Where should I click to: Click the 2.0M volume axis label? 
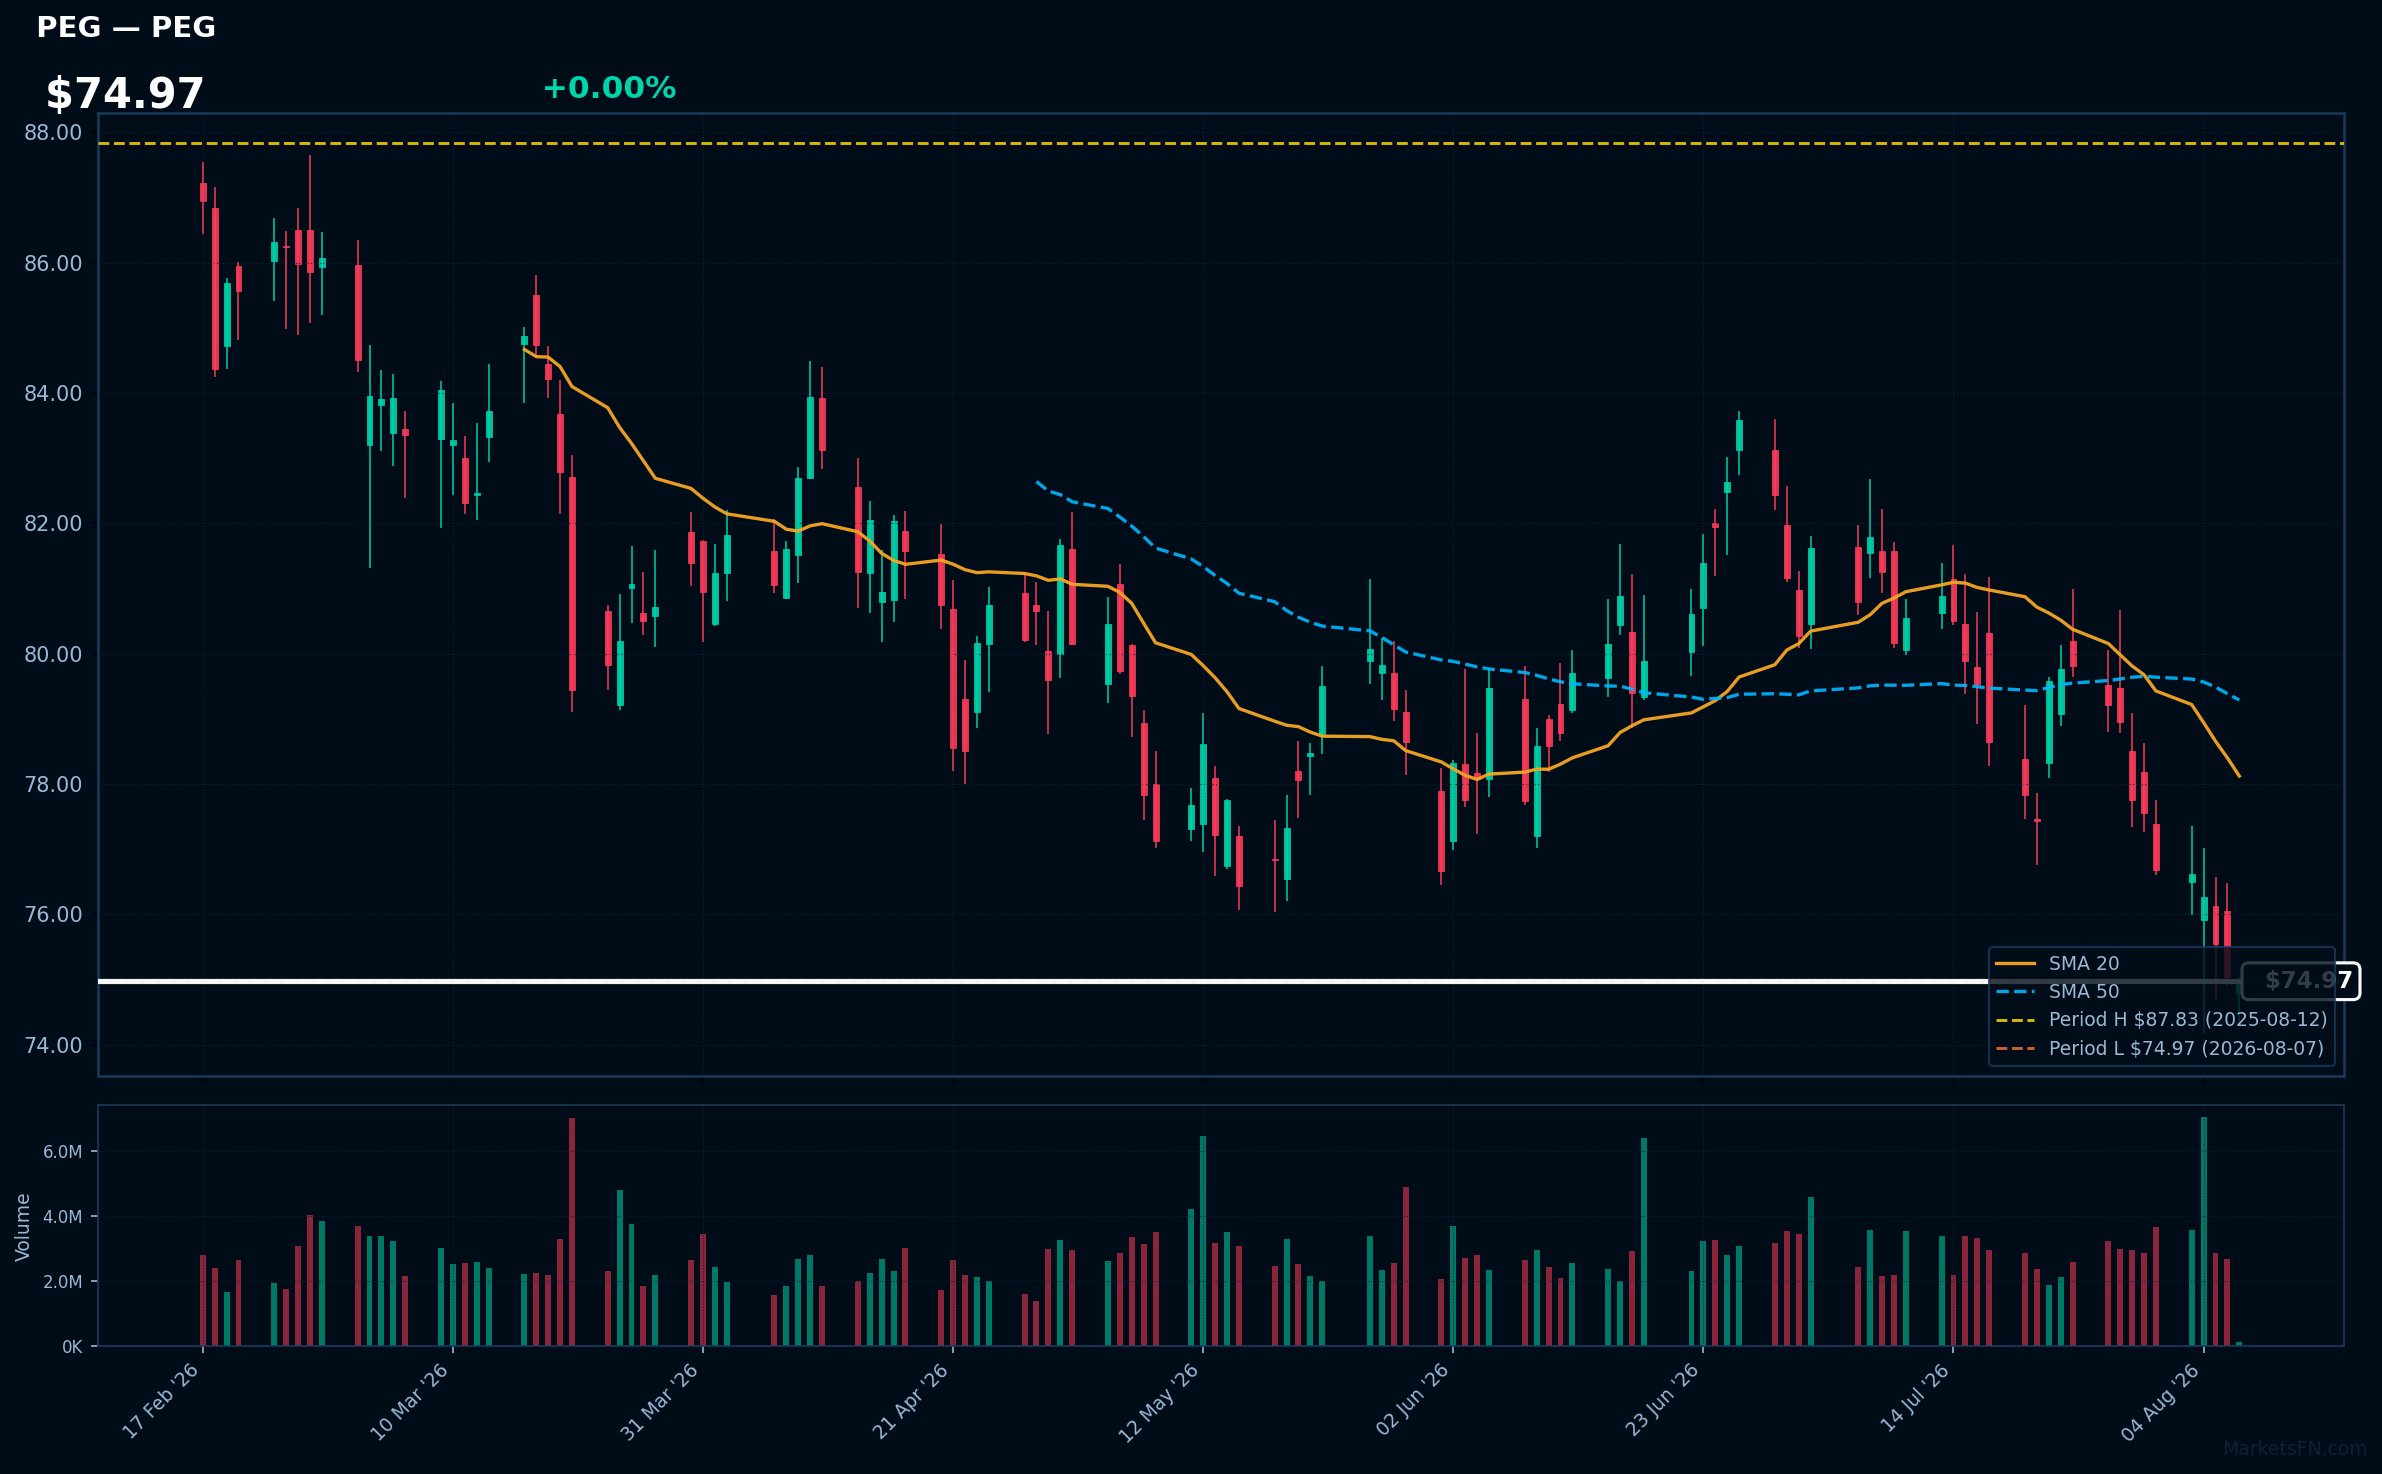click(62, 1282)
